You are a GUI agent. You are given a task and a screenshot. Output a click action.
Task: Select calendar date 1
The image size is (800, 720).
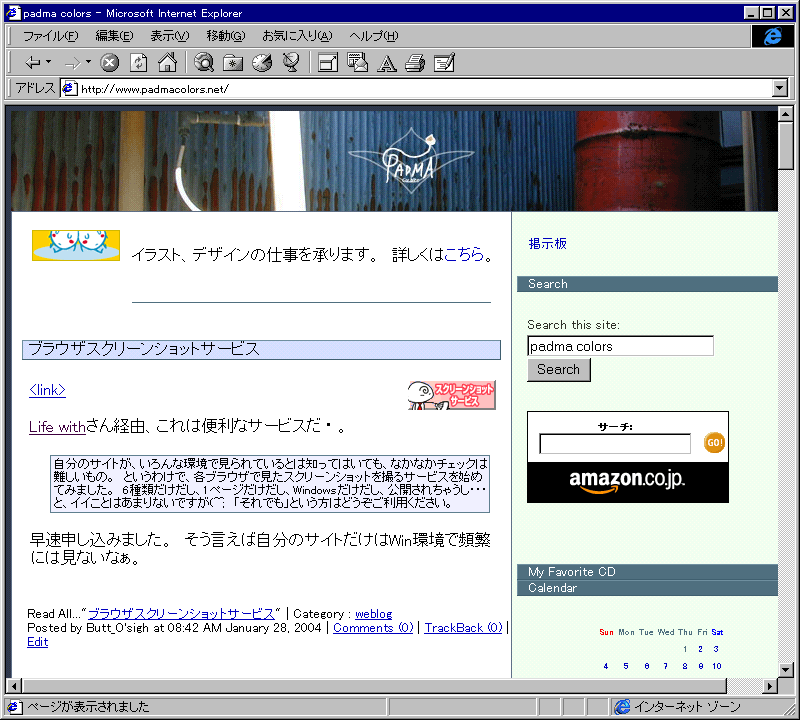685,649
